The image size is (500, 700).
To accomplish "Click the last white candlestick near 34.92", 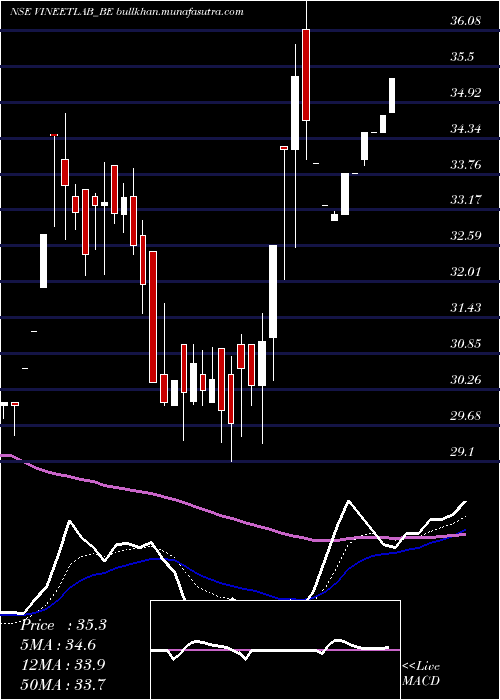I will pos(392,96).
